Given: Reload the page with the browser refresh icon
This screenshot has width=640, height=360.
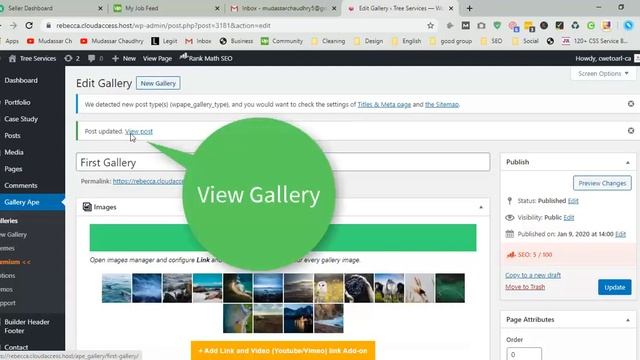Looking at the screenshot, I should [x=29, y=25].
